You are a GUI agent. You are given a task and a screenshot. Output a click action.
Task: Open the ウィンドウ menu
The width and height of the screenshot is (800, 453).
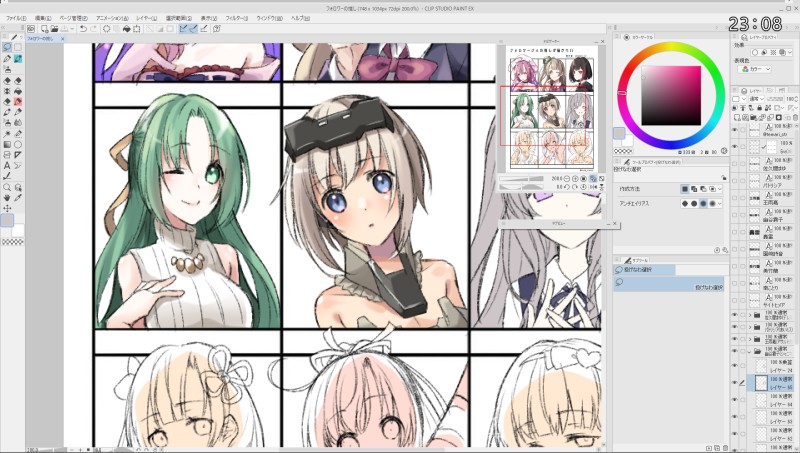(x=269, y=18)
